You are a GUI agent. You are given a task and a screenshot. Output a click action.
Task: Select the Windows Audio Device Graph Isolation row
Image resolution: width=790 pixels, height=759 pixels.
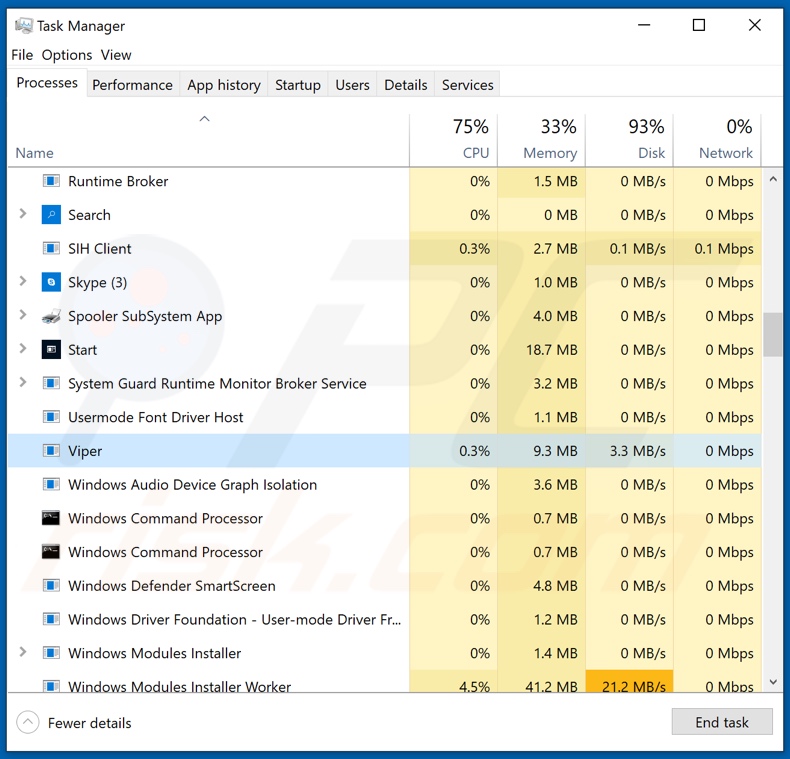384,484
